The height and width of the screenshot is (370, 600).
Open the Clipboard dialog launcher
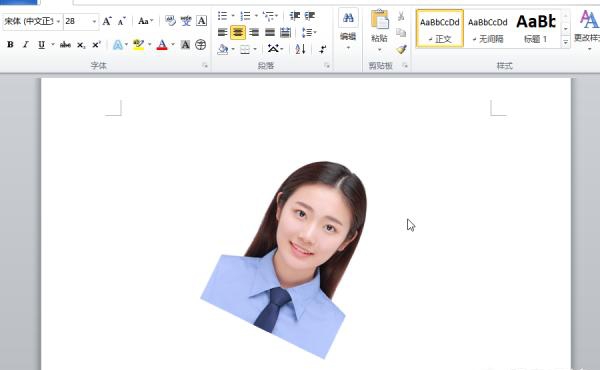tap(405, 66)
